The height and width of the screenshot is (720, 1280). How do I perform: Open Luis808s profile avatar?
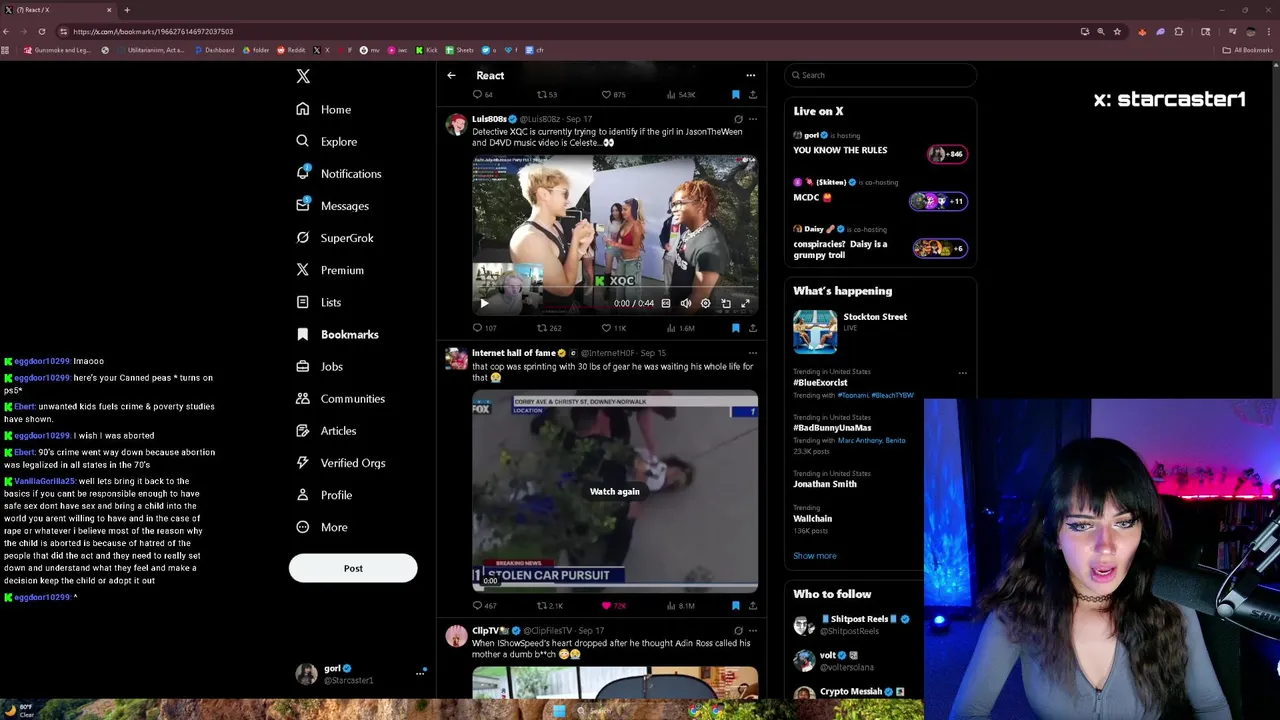coord(456,125)
